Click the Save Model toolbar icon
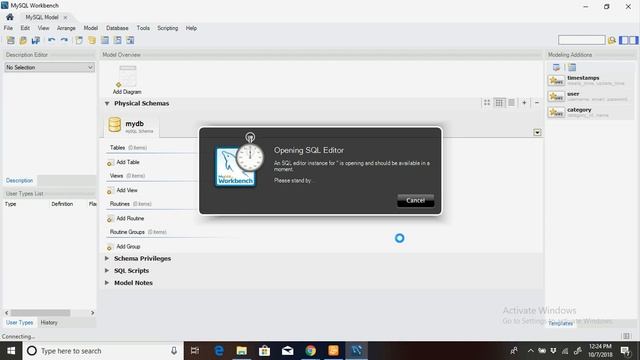This screenshot has height=360, width=640. [36, 40]
